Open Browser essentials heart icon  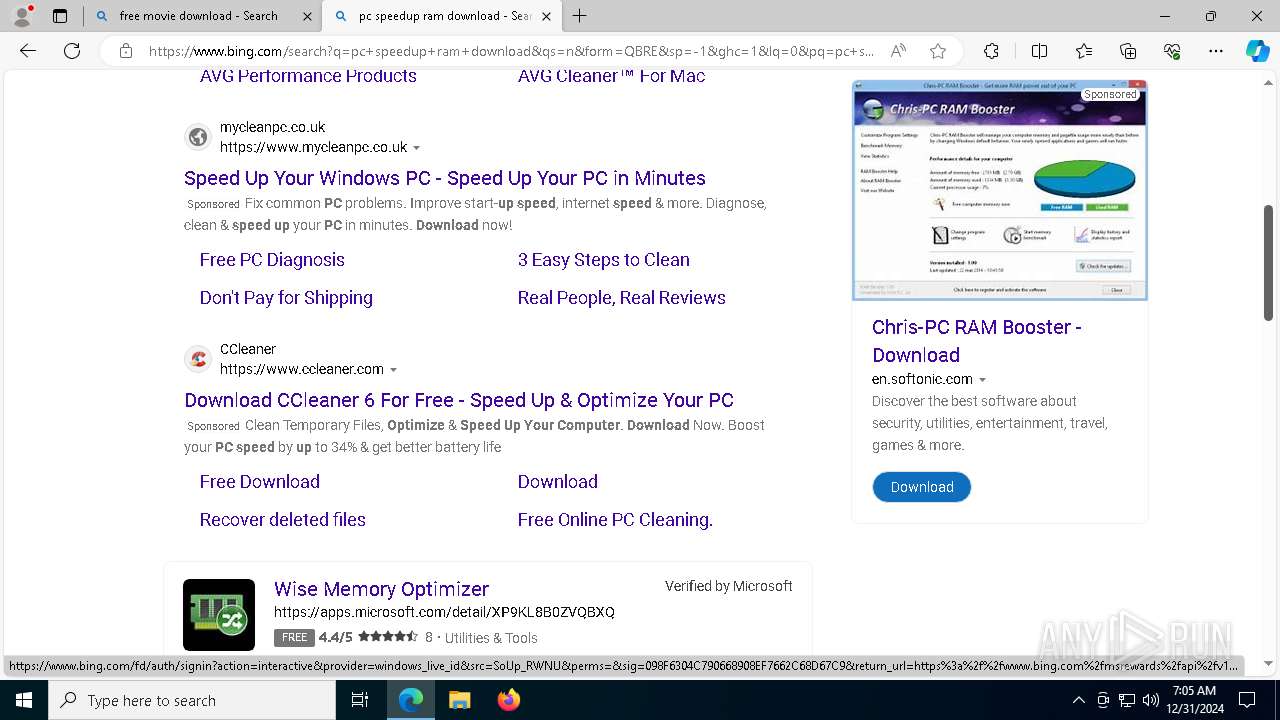[1172, 51]
